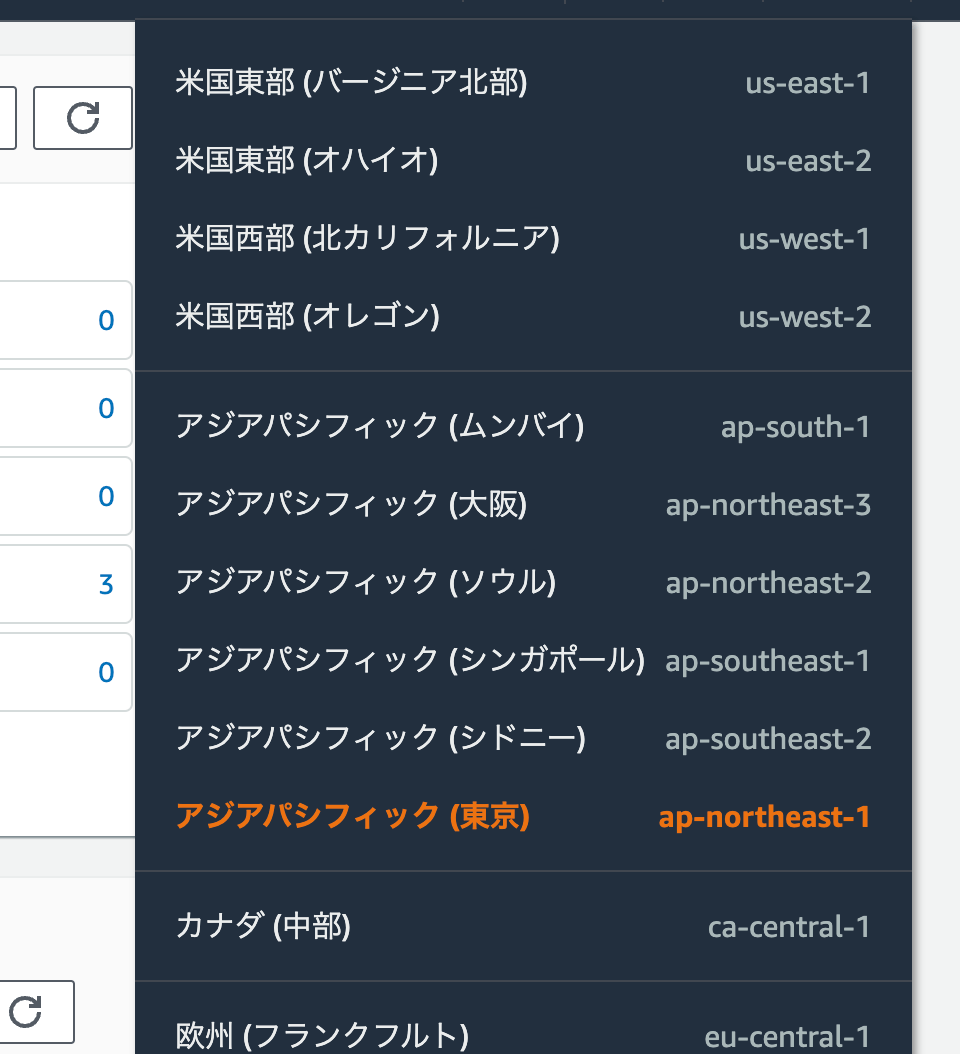Open the second resource count 0 link

coord(106,408)
